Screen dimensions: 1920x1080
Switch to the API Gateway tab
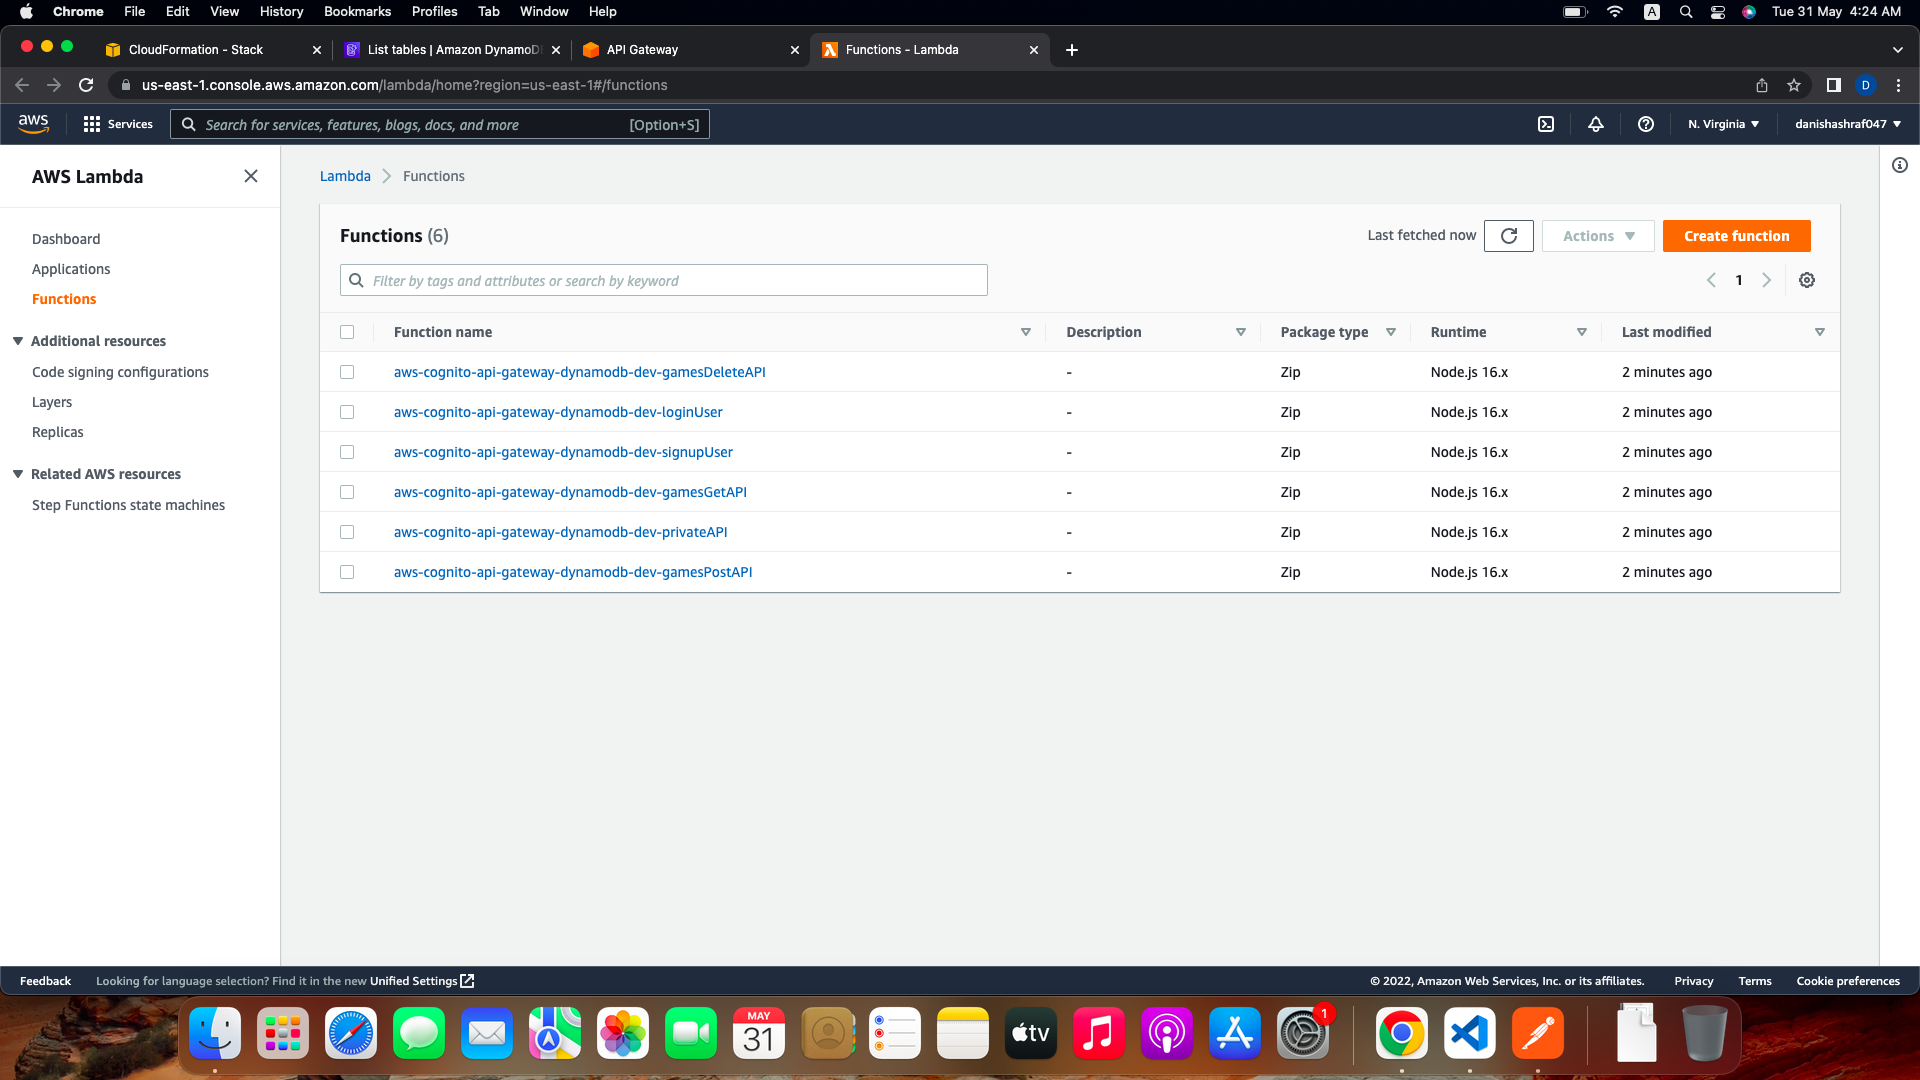pos(642,49)
